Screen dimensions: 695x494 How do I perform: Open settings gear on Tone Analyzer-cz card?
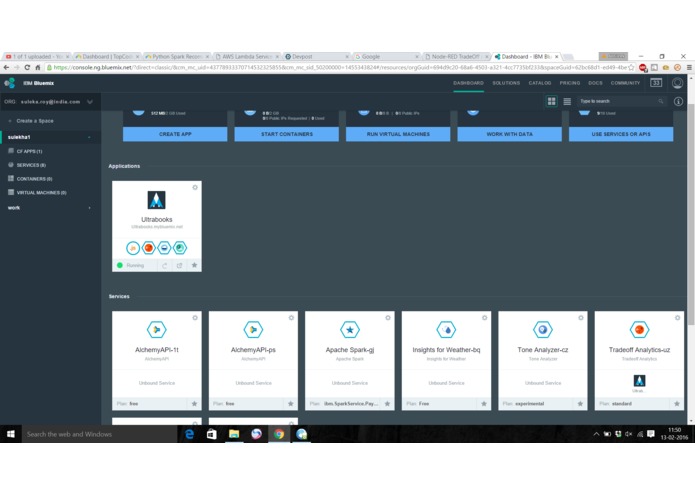[581, 318]
